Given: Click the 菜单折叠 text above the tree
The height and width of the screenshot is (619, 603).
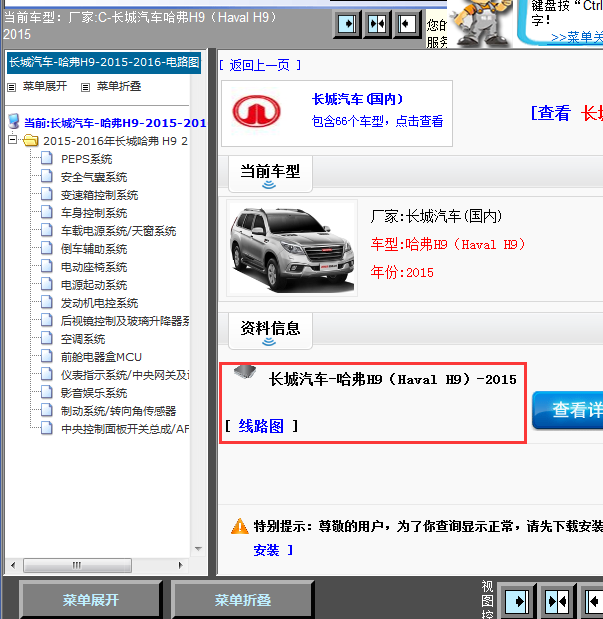Looking at the screenshot, I should [119, 86].
